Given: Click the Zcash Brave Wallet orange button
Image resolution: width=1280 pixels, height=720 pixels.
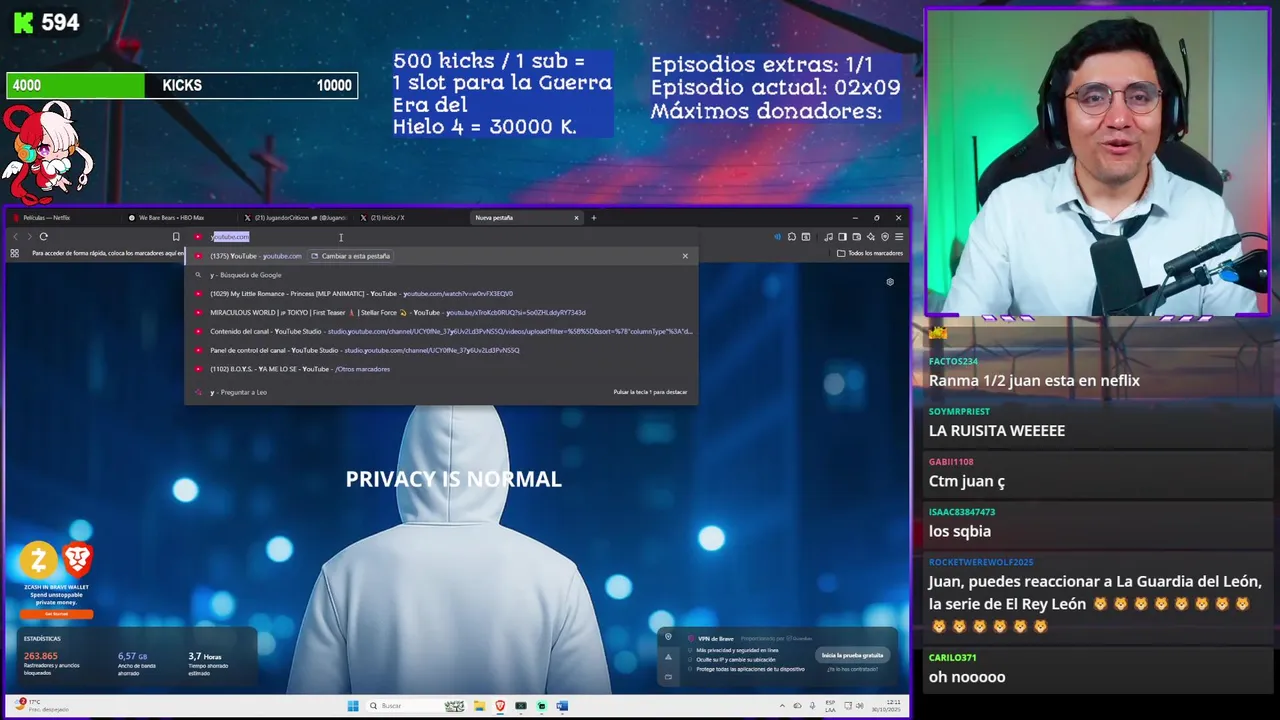Looking at the screenshot, I should click(57, 614).
